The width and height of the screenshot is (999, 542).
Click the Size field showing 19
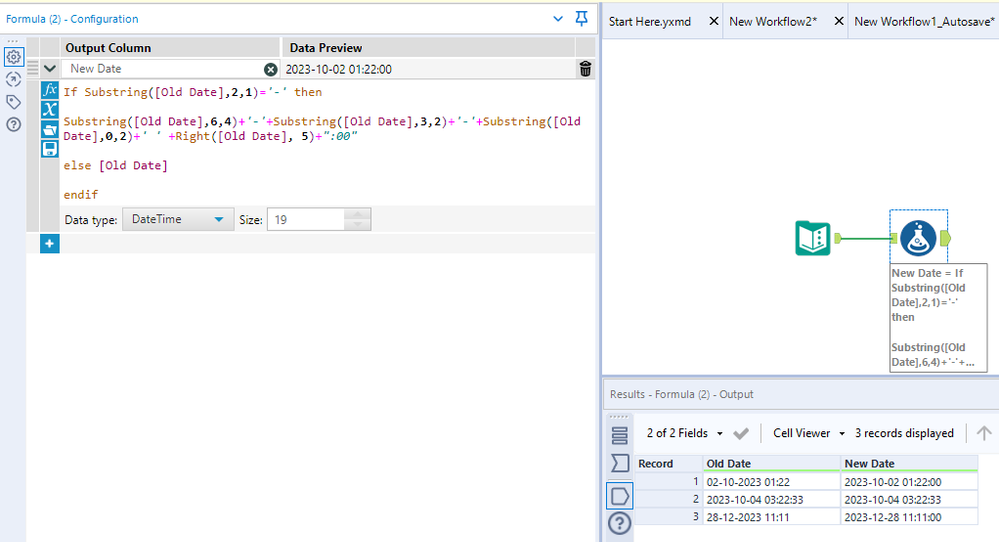click(306, 219)
